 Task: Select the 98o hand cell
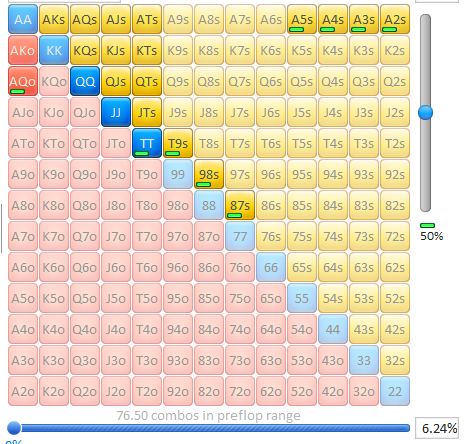(x=178, y=205)
